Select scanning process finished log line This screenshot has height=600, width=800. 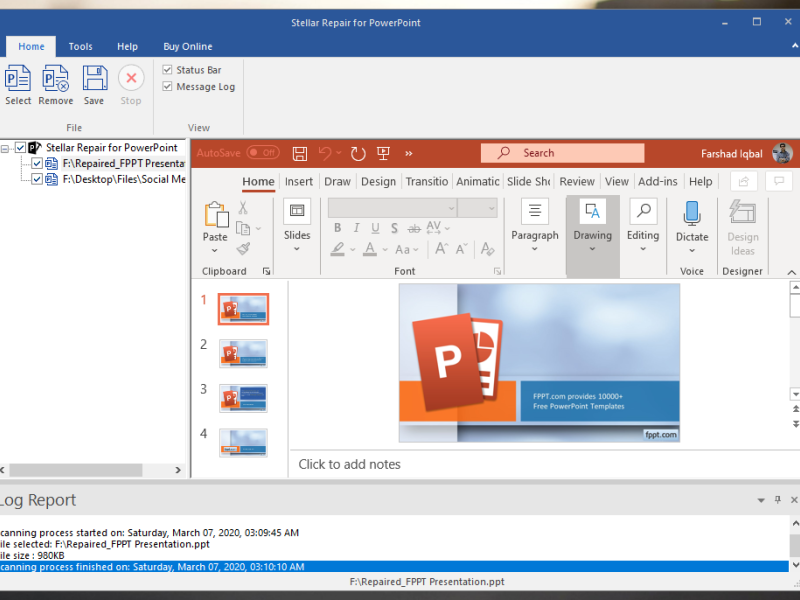(394, 567)
